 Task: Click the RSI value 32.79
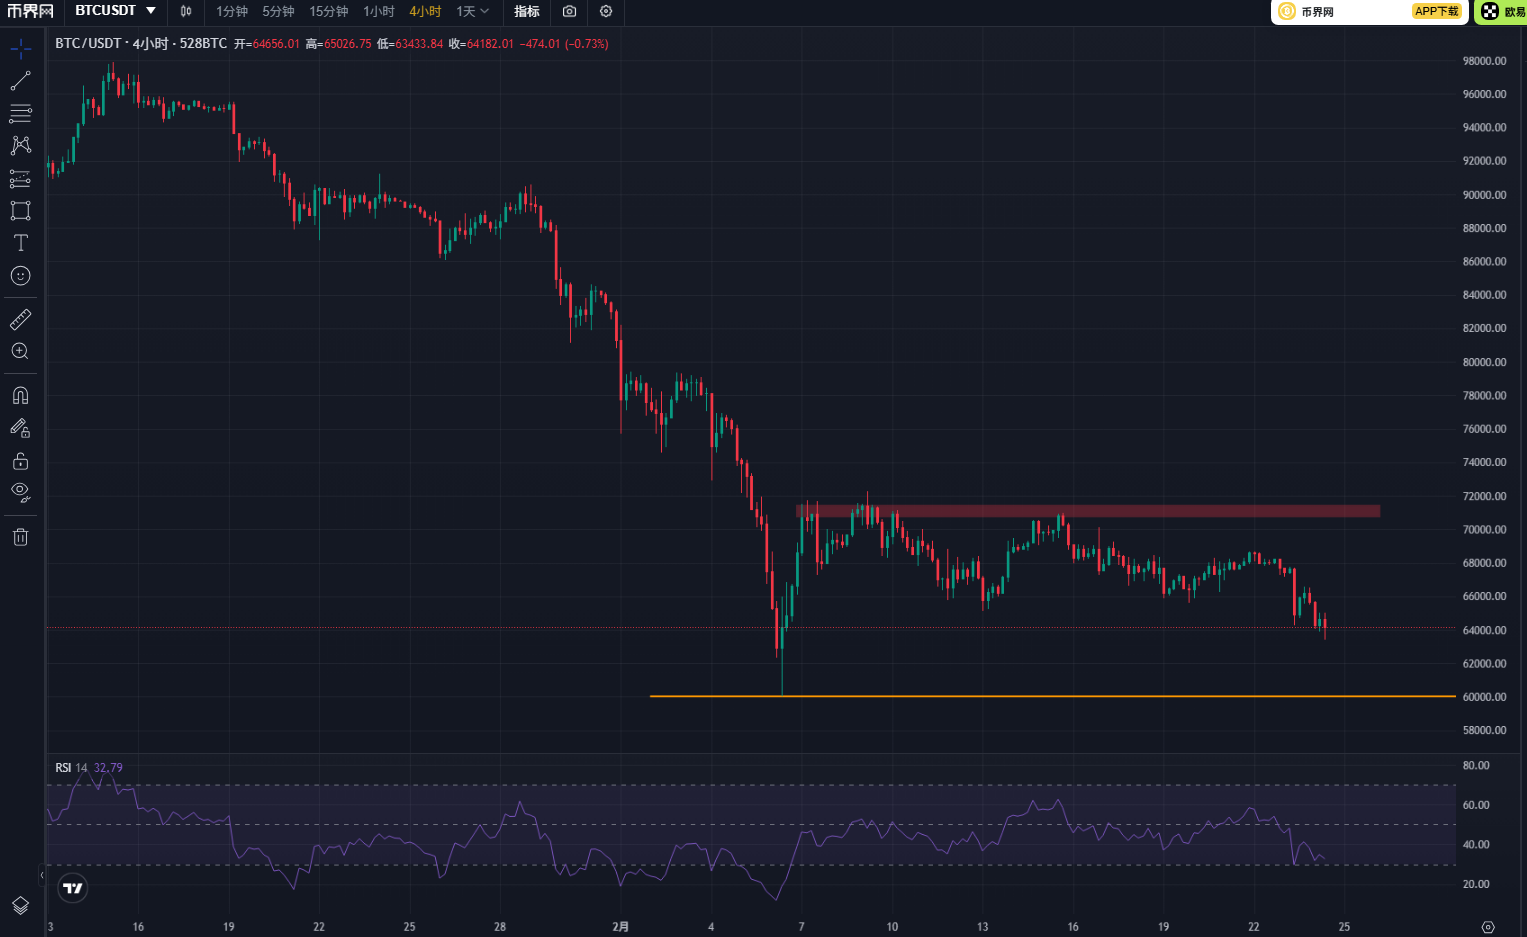pyautogui.click(x=108, y=768)
